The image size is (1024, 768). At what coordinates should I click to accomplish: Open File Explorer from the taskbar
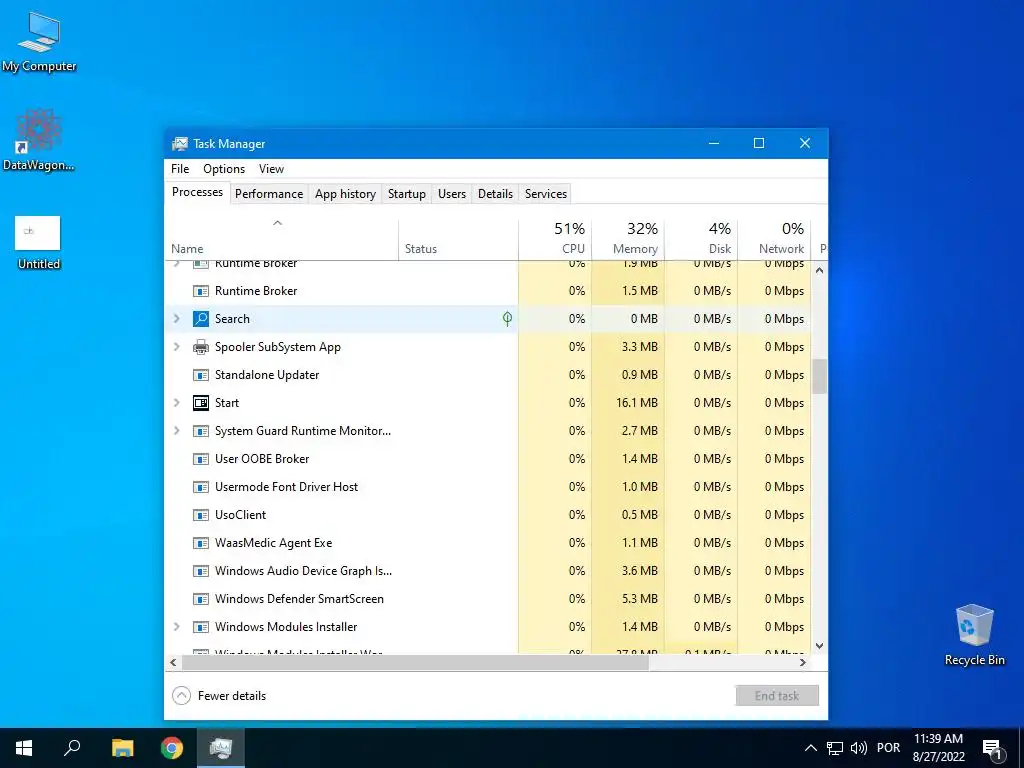tap(122, 748)
